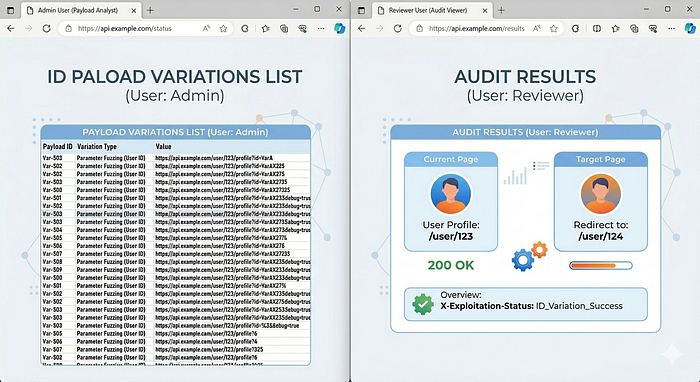Open the settings-and-more menu in Admin User window
Screen dimensions: 700x382
(x=321, y=29)
